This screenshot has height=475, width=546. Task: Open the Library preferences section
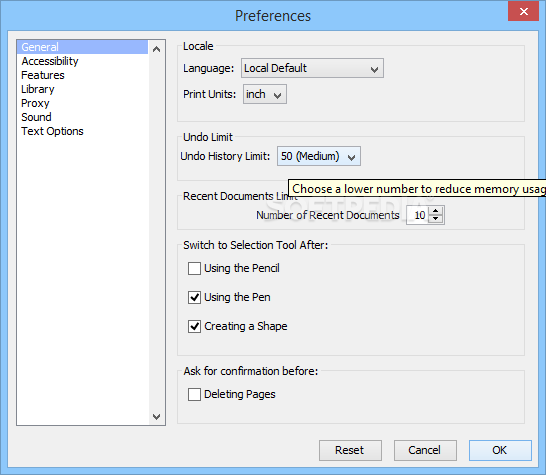[x=38, y=89]
